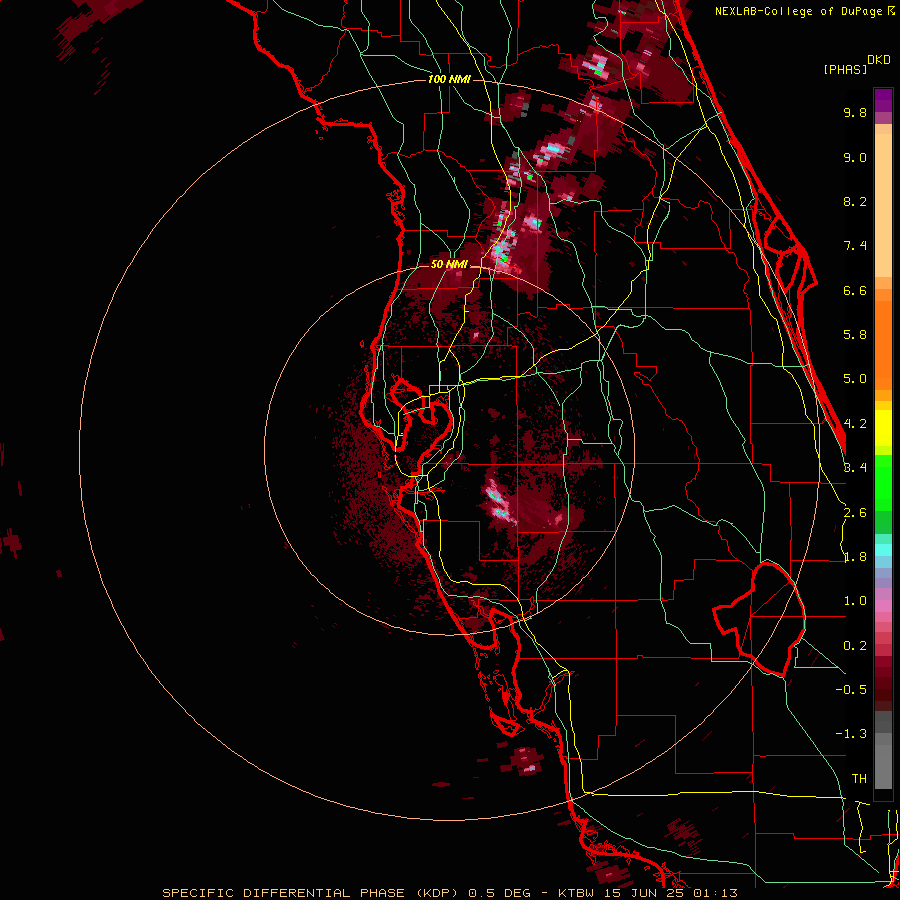Click the NEXLAB-College of DuPage label

(799, 11)
